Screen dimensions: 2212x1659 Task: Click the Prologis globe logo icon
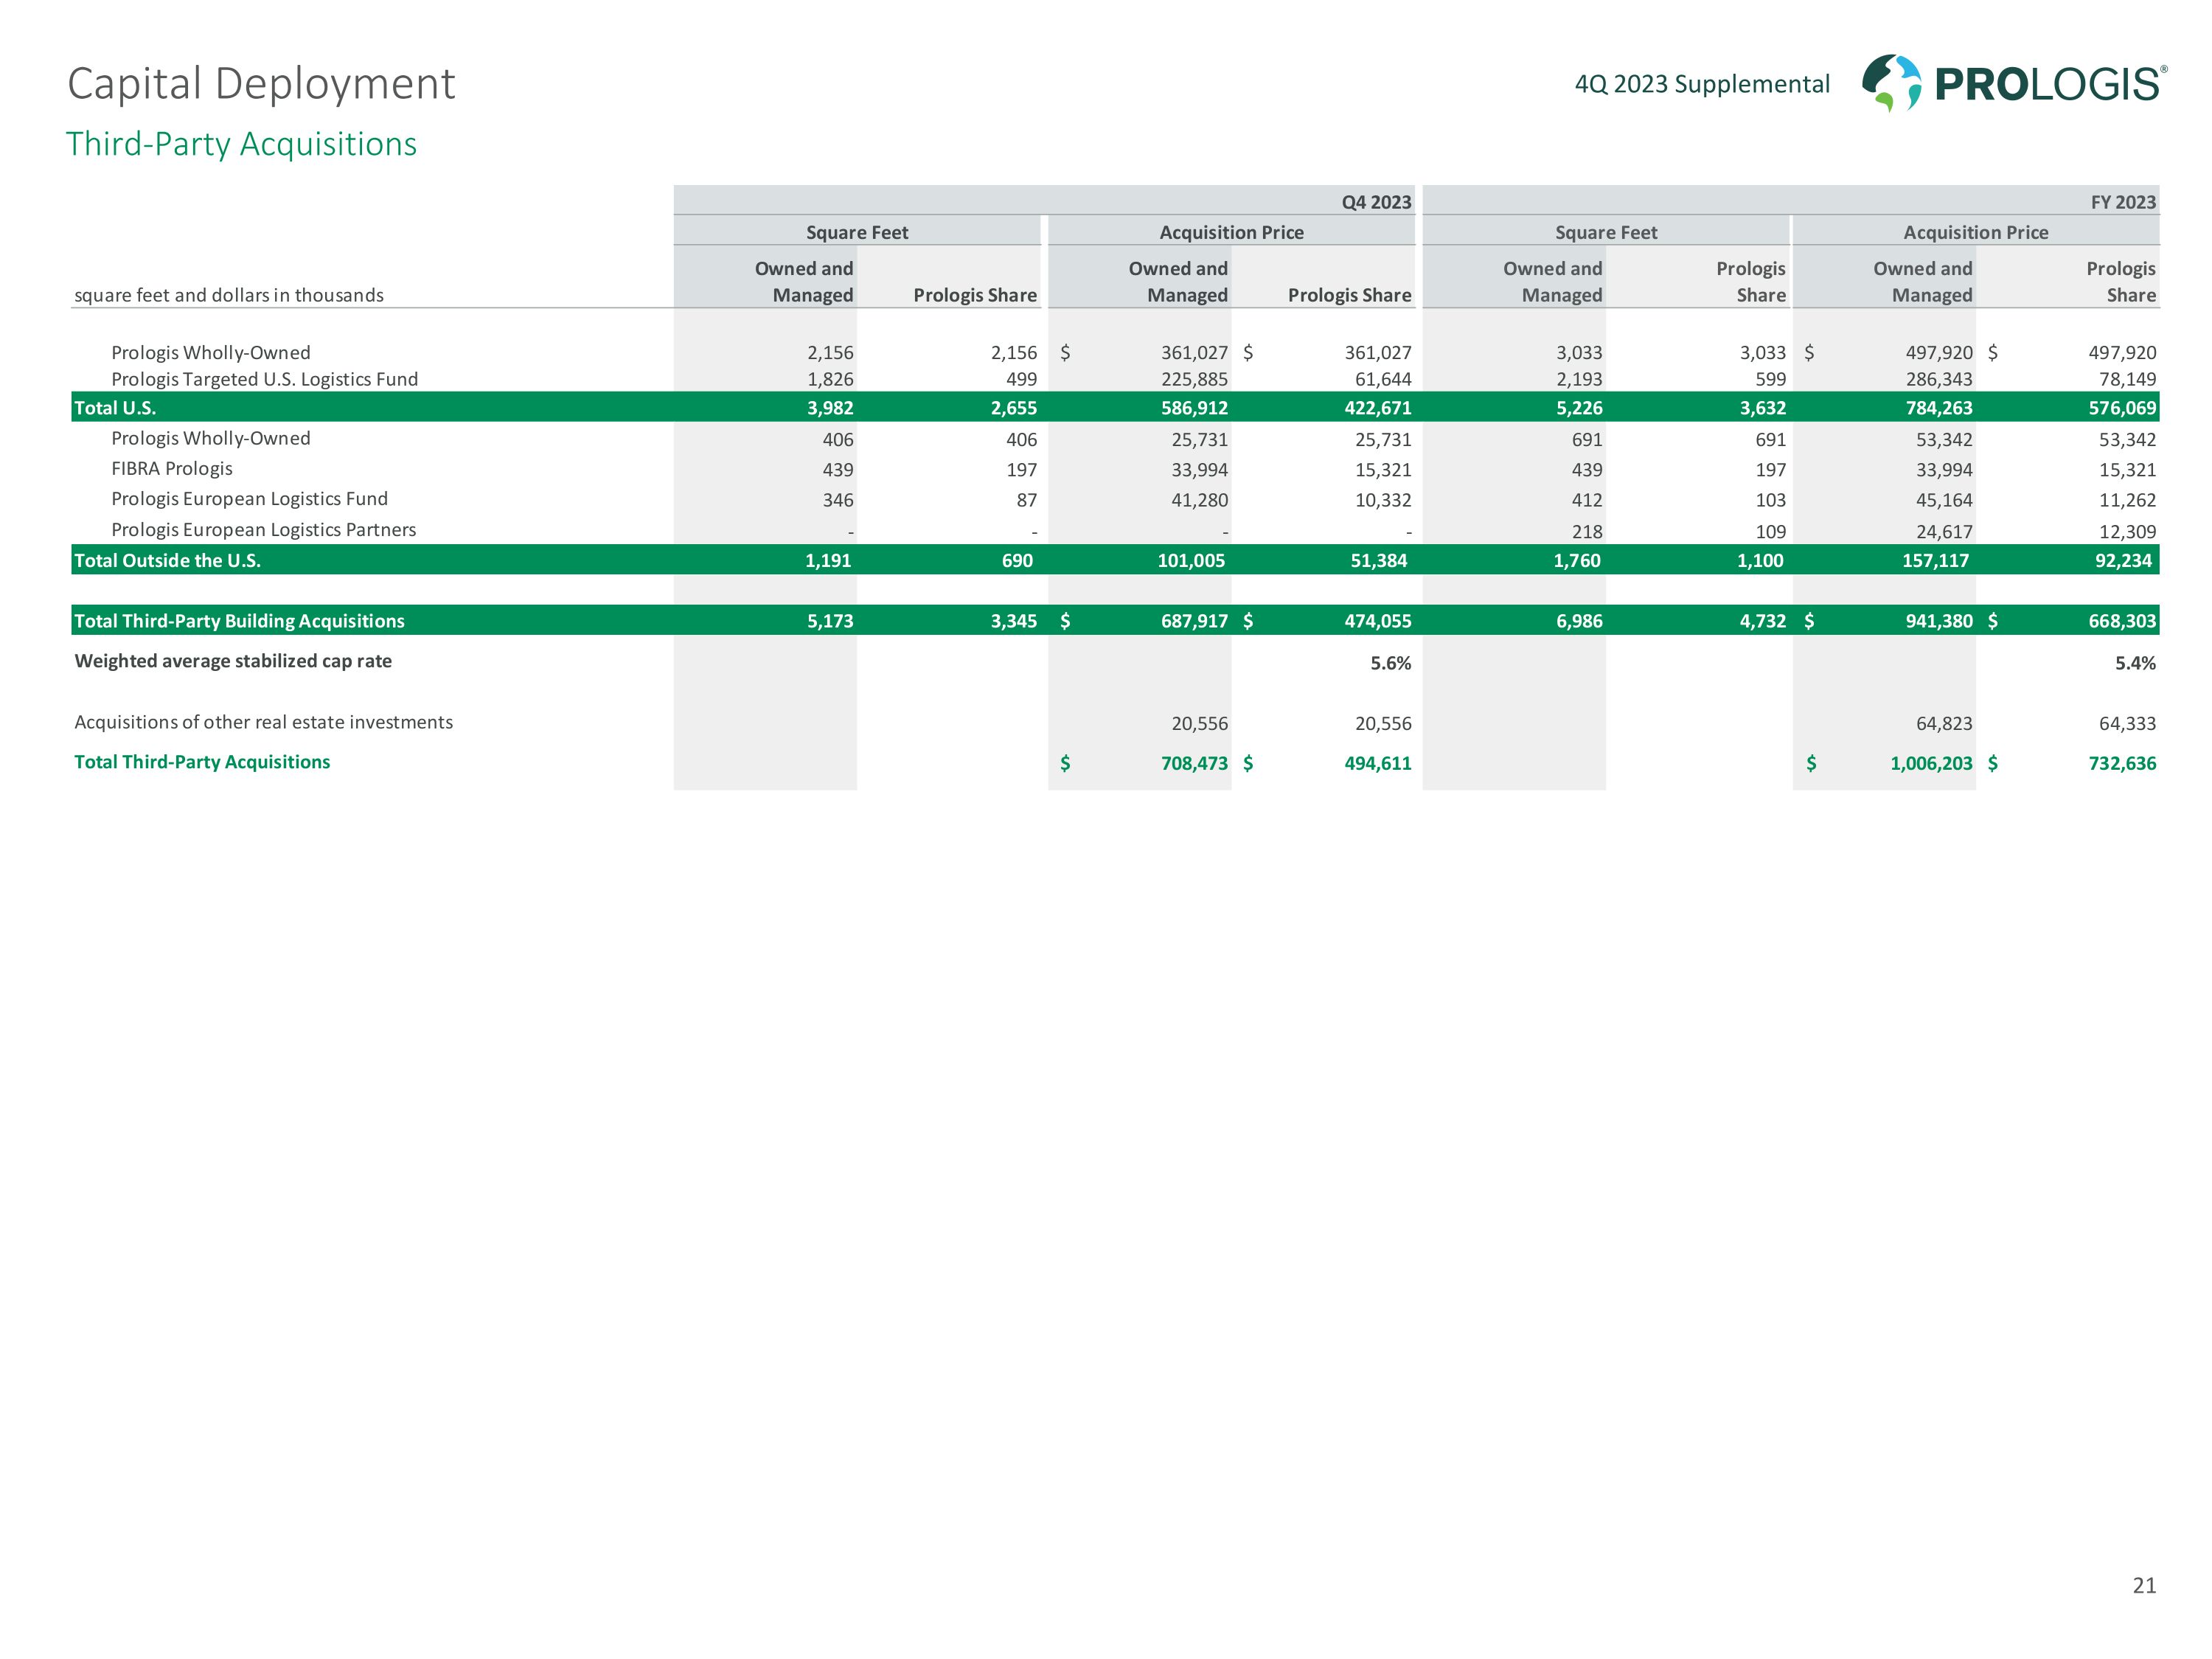pyautogui.click(x=1890, y=82)
